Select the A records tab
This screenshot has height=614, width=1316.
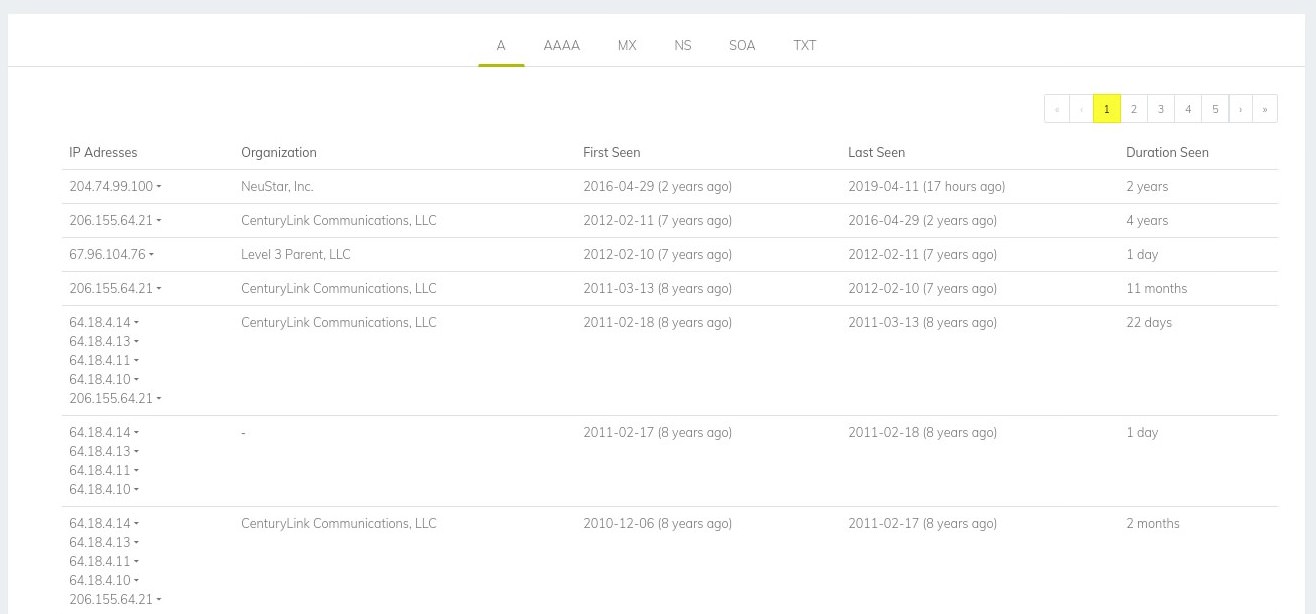tap(501, 45)
